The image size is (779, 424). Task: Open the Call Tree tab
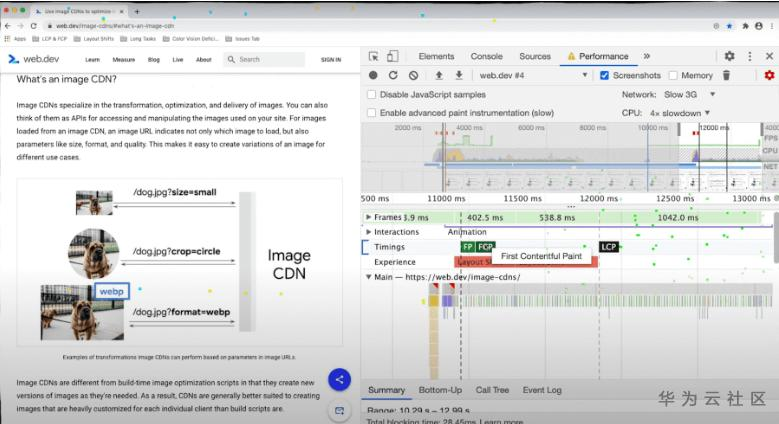pos(492,390)
